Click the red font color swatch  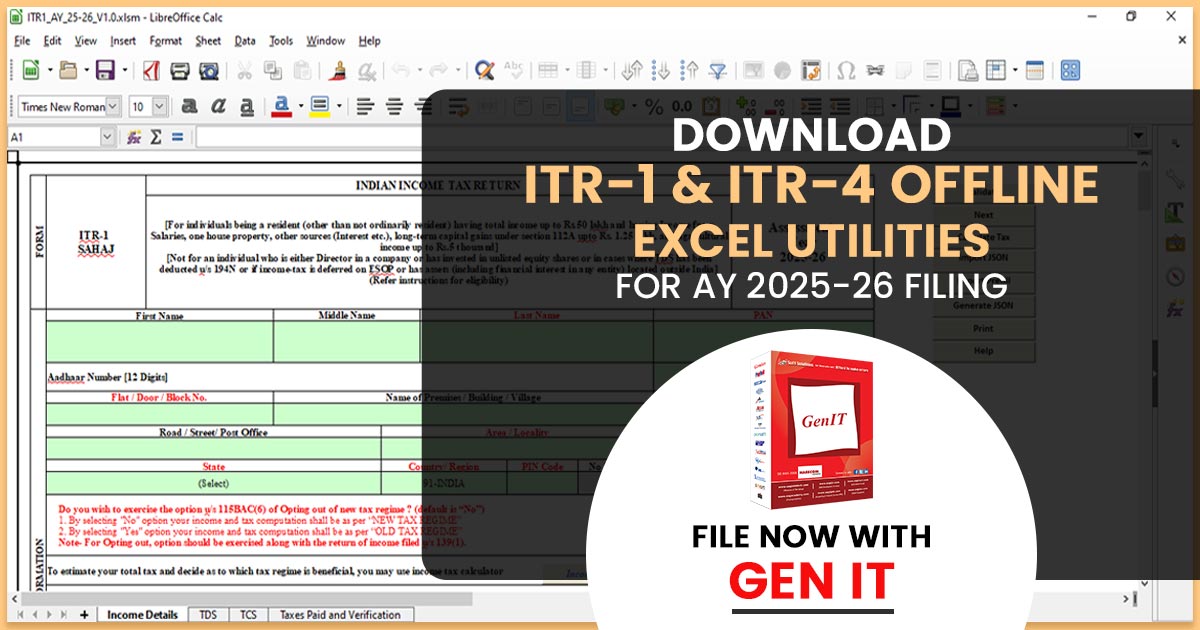coord(281,106)
